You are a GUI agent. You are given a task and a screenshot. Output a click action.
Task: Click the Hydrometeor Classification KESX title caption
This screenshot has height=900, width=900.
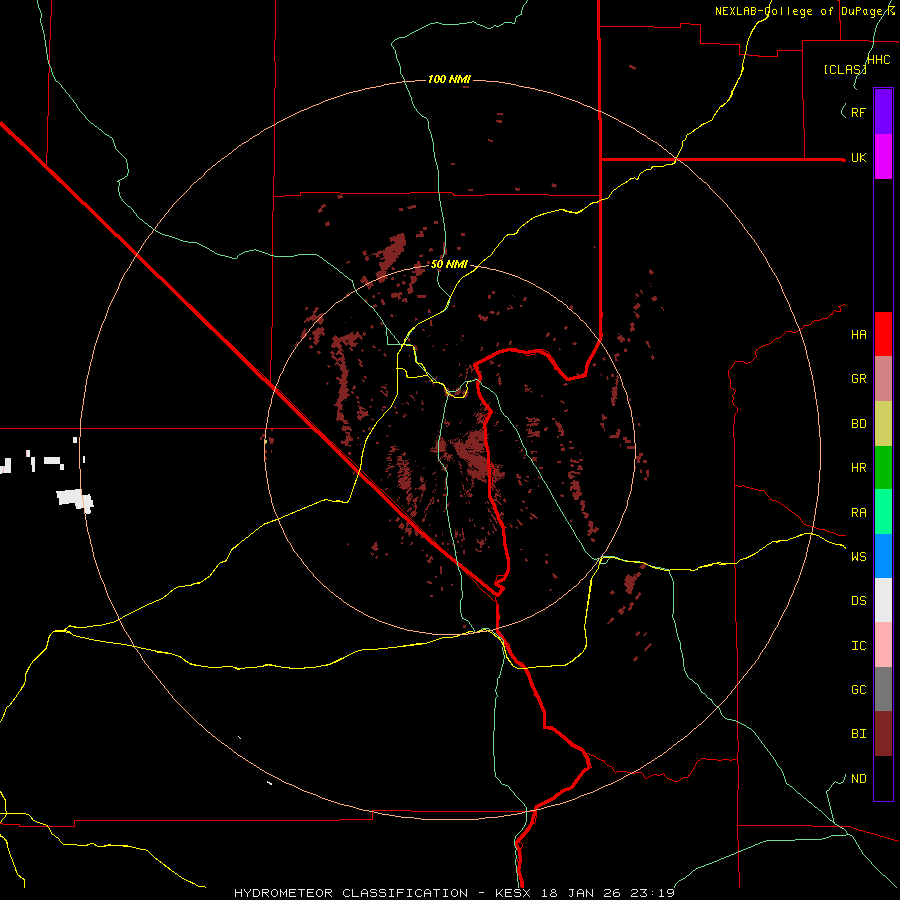pyautogui.click(x=454, y=893)
